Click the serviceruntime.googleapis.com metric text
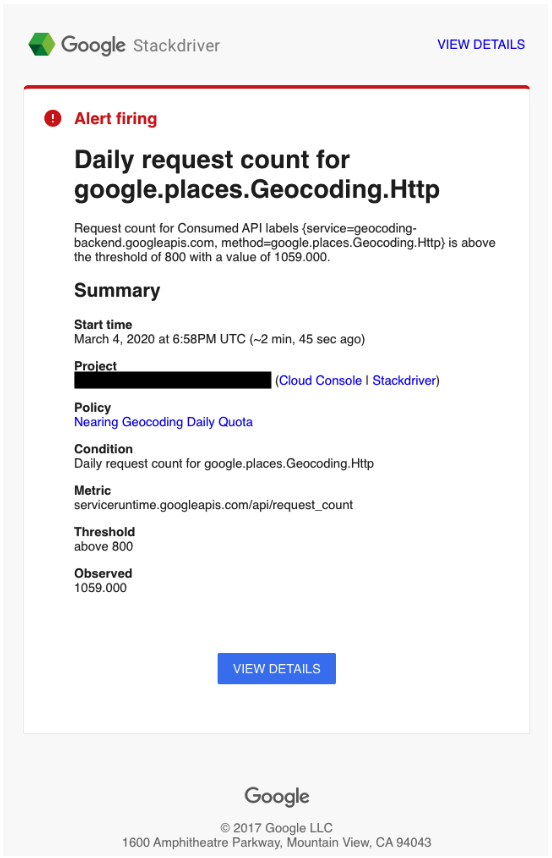The image size is (552, 858). 214,505
